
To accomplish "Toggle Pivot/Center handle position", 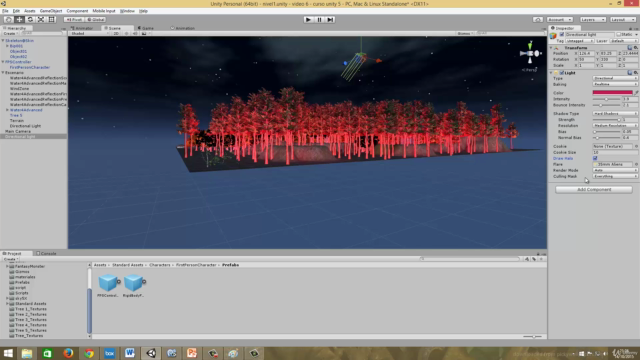I will pyautogui.click(x=74, y=20).
